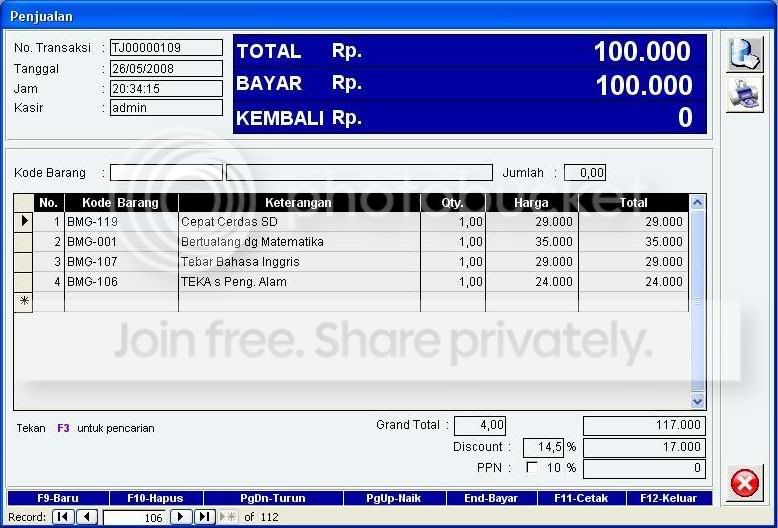Select row 1 with its row selector arrow

point(23,222)
